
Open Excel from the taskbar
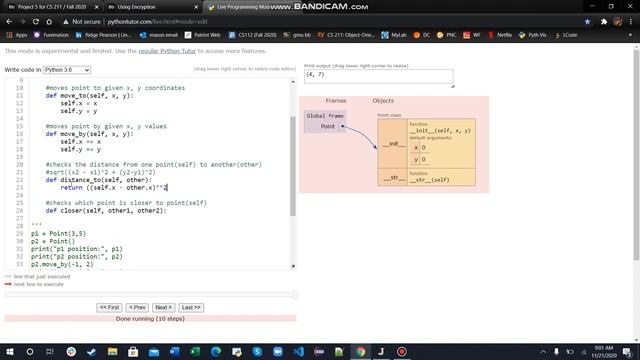tap(195, 351)
